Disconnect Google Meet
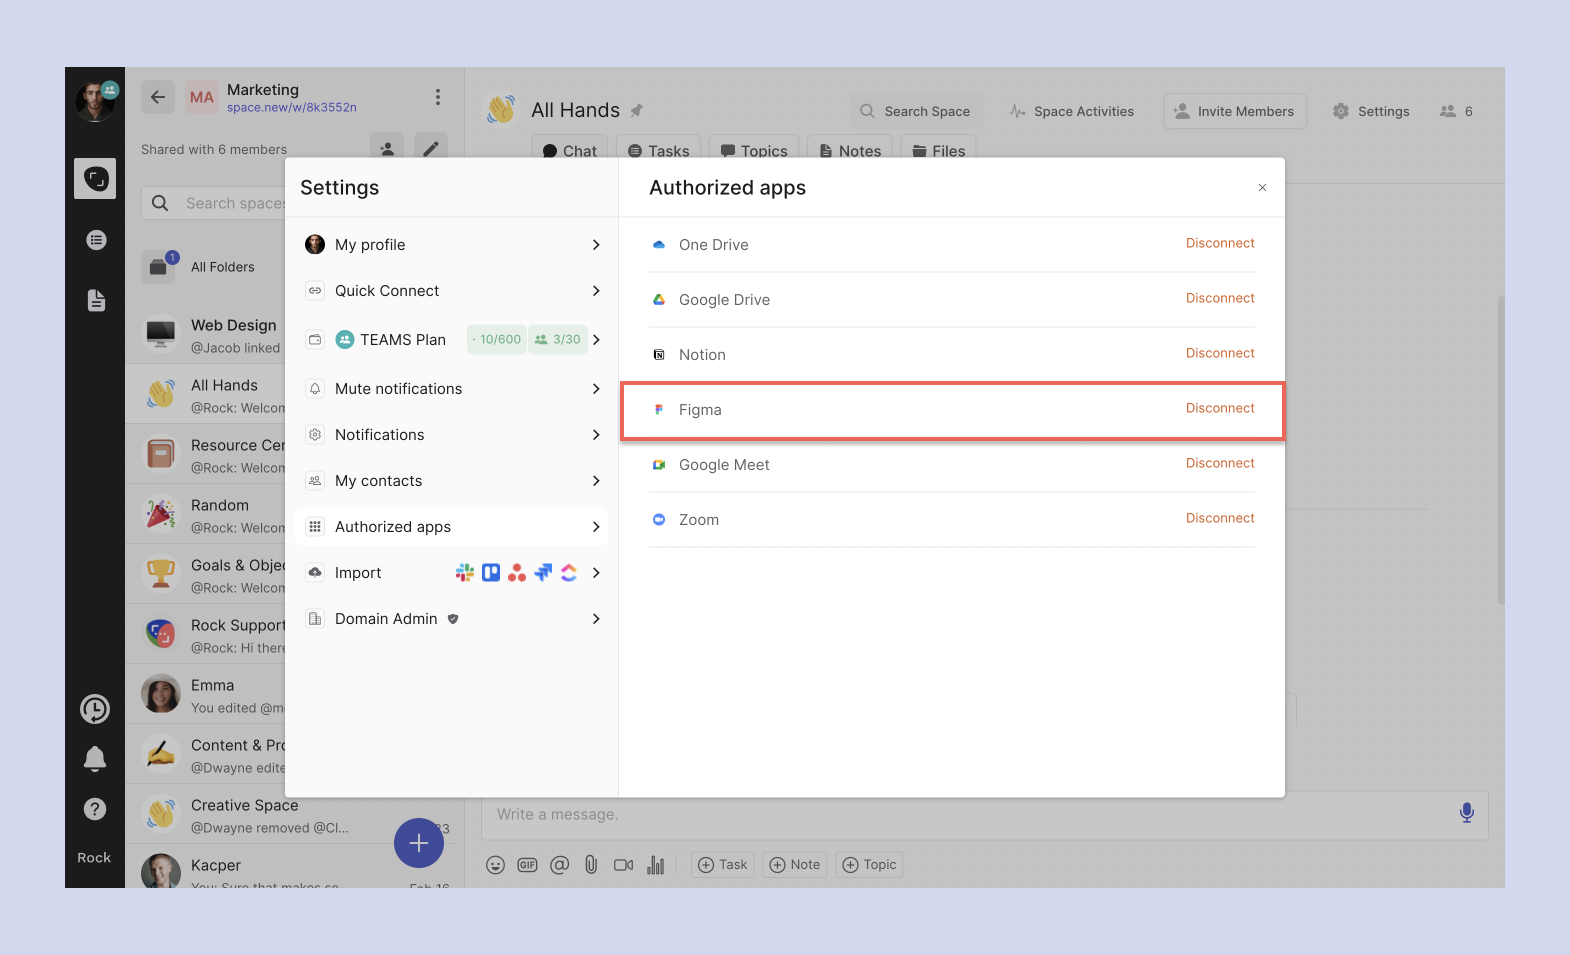Image resolution: width=1570 pixels, height=955 pixels. click(x=1220, y=463)
